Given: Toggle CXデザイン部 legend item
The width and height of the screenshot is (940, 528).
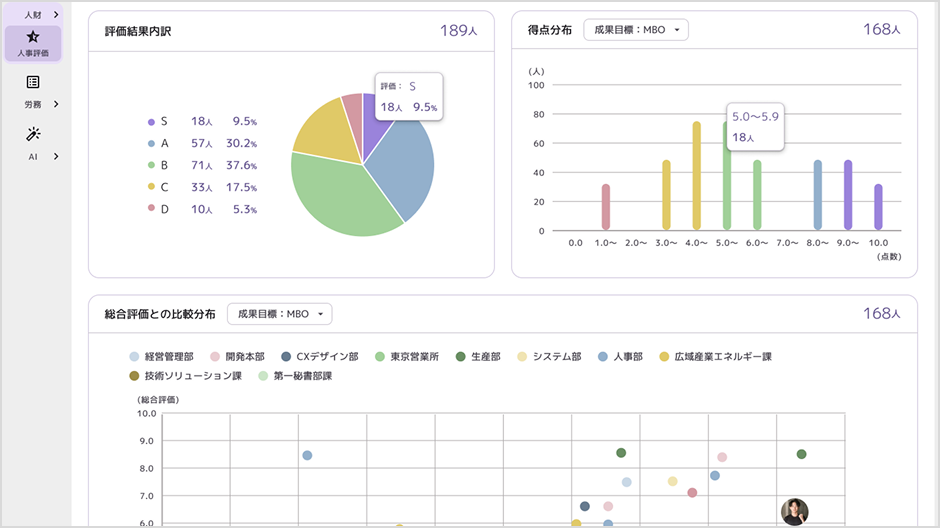Looking at the screenshot, I should [320, 357].
